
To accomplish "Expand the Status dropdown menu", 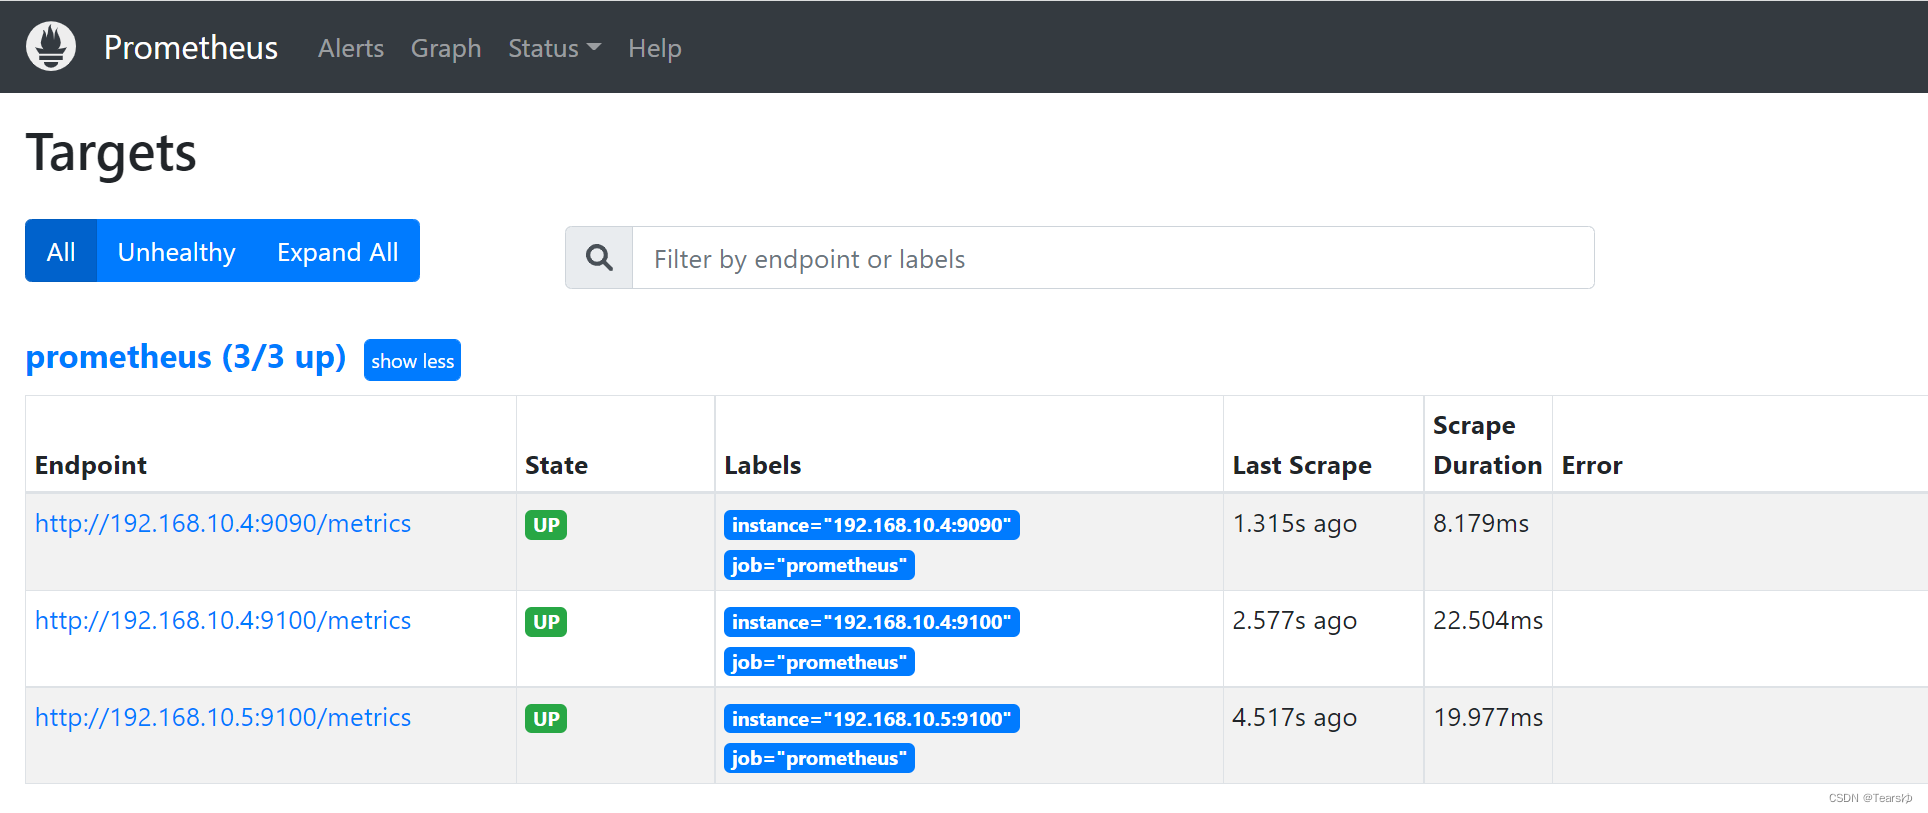I will 554,48.
